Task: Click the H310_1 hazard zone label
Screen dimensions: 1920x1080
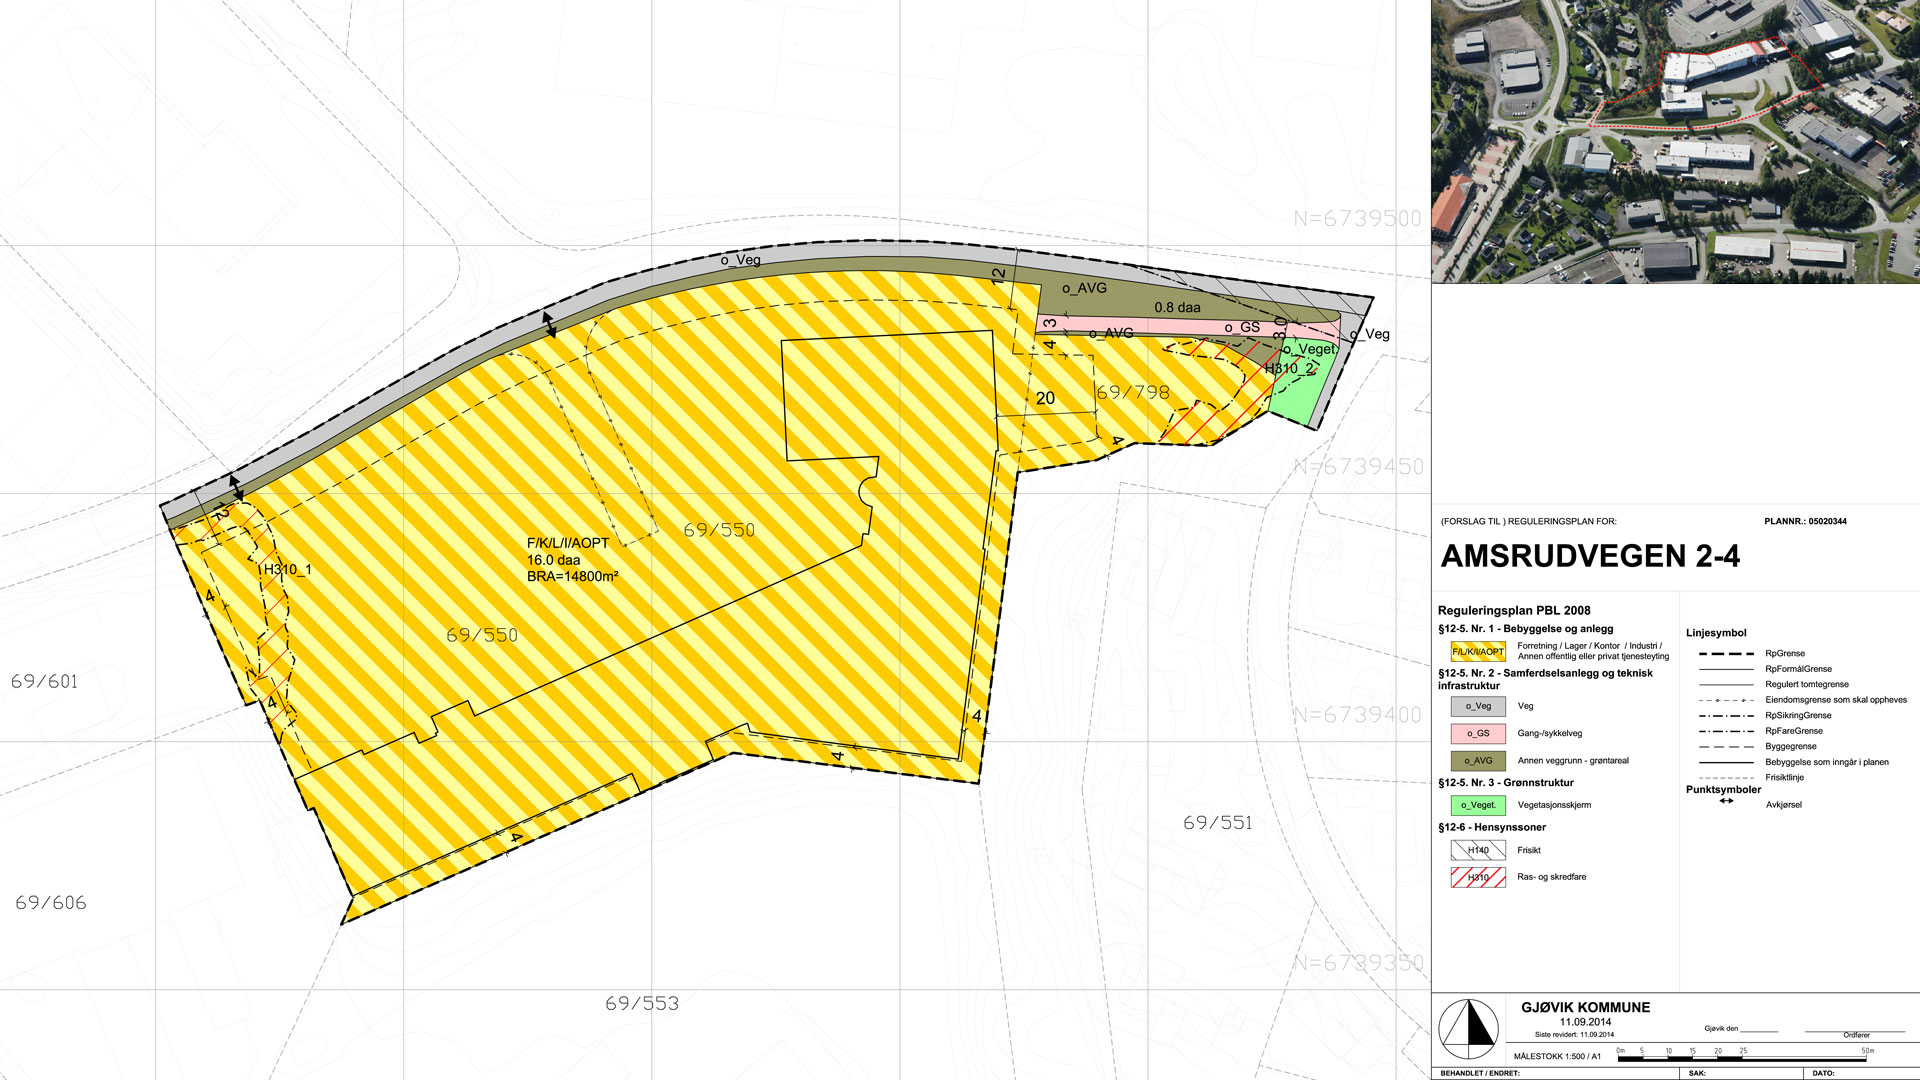Action: pyautogui.click(x=288, y=570)
